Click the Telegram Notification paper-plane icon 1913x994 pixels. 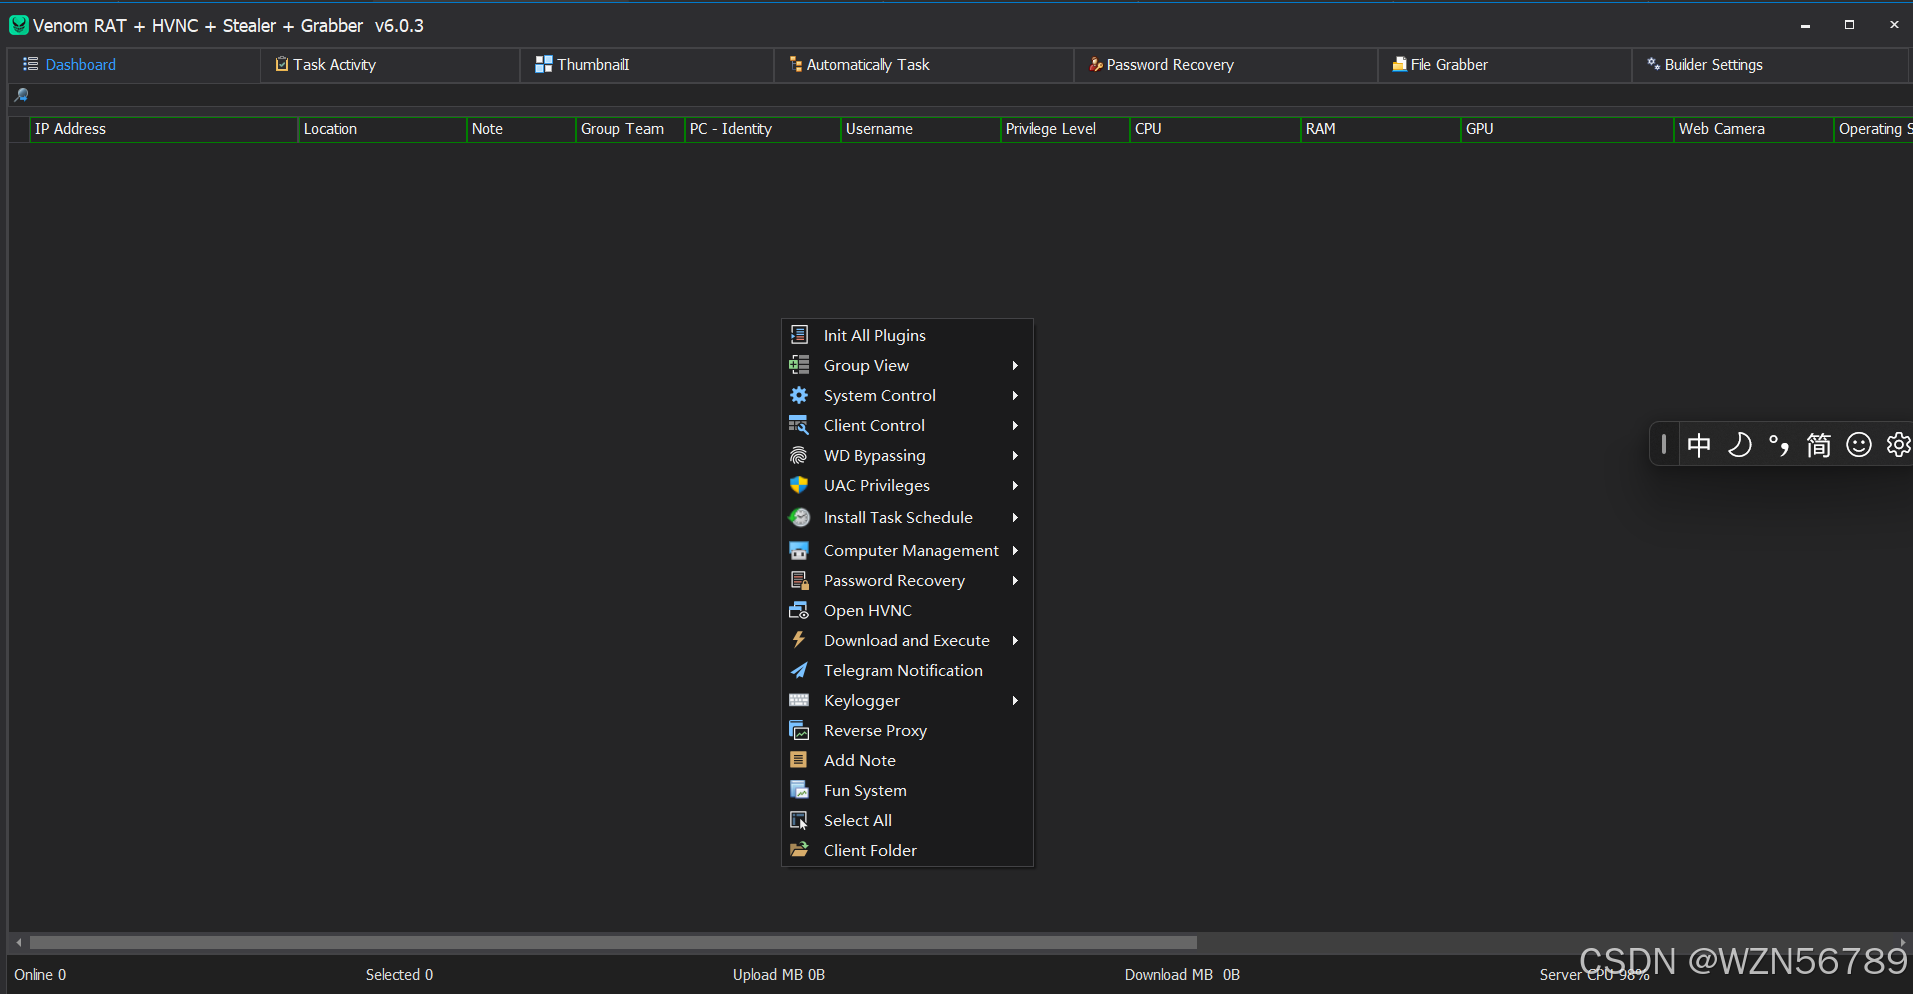point(799,670)
